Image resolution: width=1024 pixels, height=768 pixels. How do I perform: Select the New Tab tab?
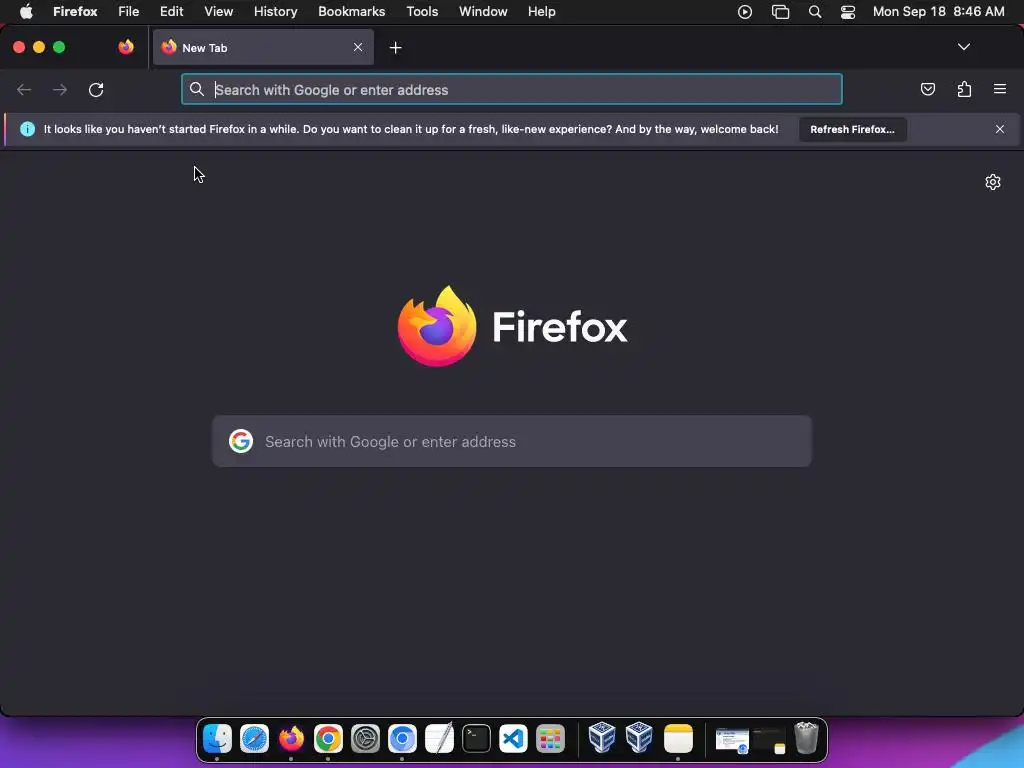pyautogui.click(x=263, y=47)
